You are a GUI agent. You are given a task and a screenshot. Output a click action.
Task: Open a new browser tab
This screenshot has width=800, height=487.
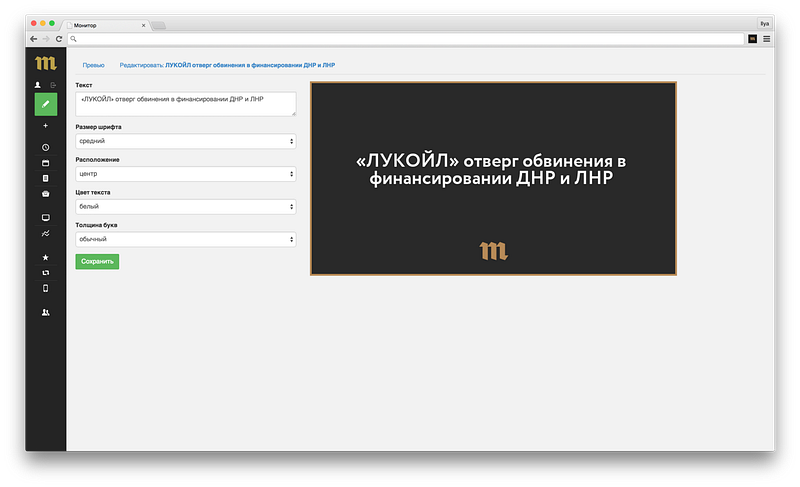pos(159,25)
